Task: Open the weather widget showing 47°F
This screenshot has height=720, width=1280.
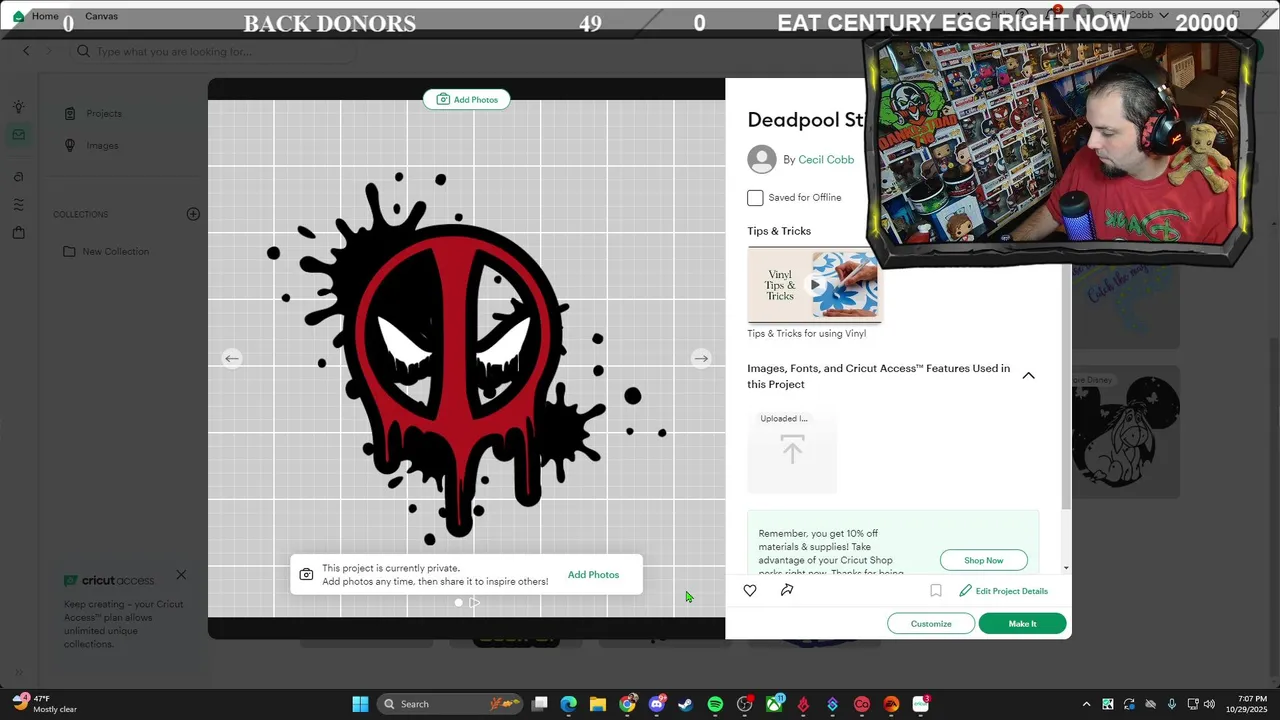Action: tap(45, 704)
